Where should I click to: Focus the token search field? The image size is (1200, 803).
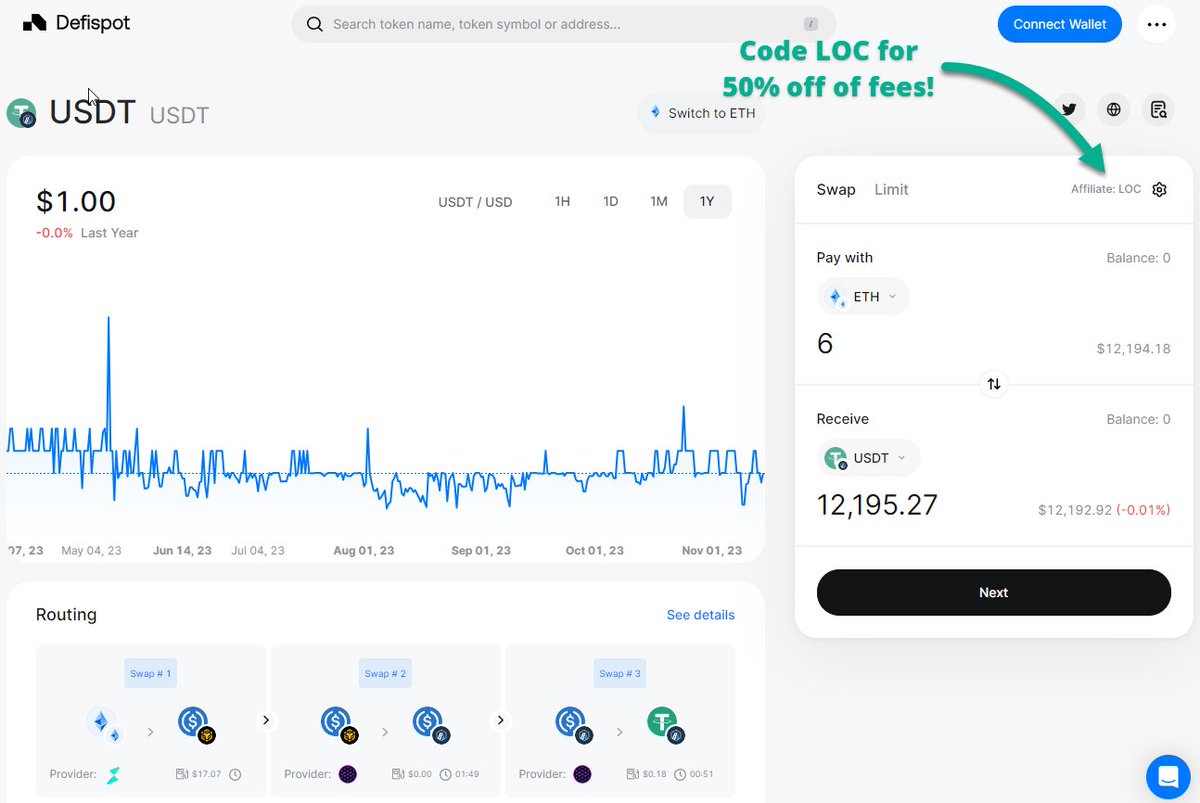pyautogui.click(x=563, y=24)
